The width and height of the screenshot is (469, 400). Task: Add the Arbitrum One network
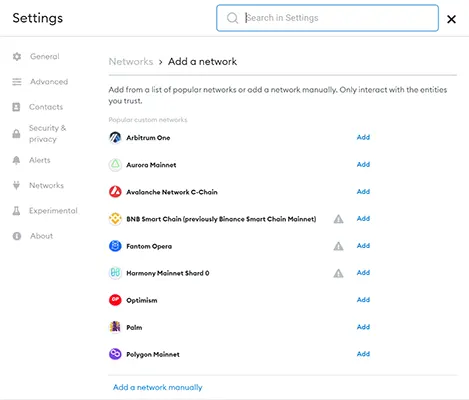[x=363, y=137]
